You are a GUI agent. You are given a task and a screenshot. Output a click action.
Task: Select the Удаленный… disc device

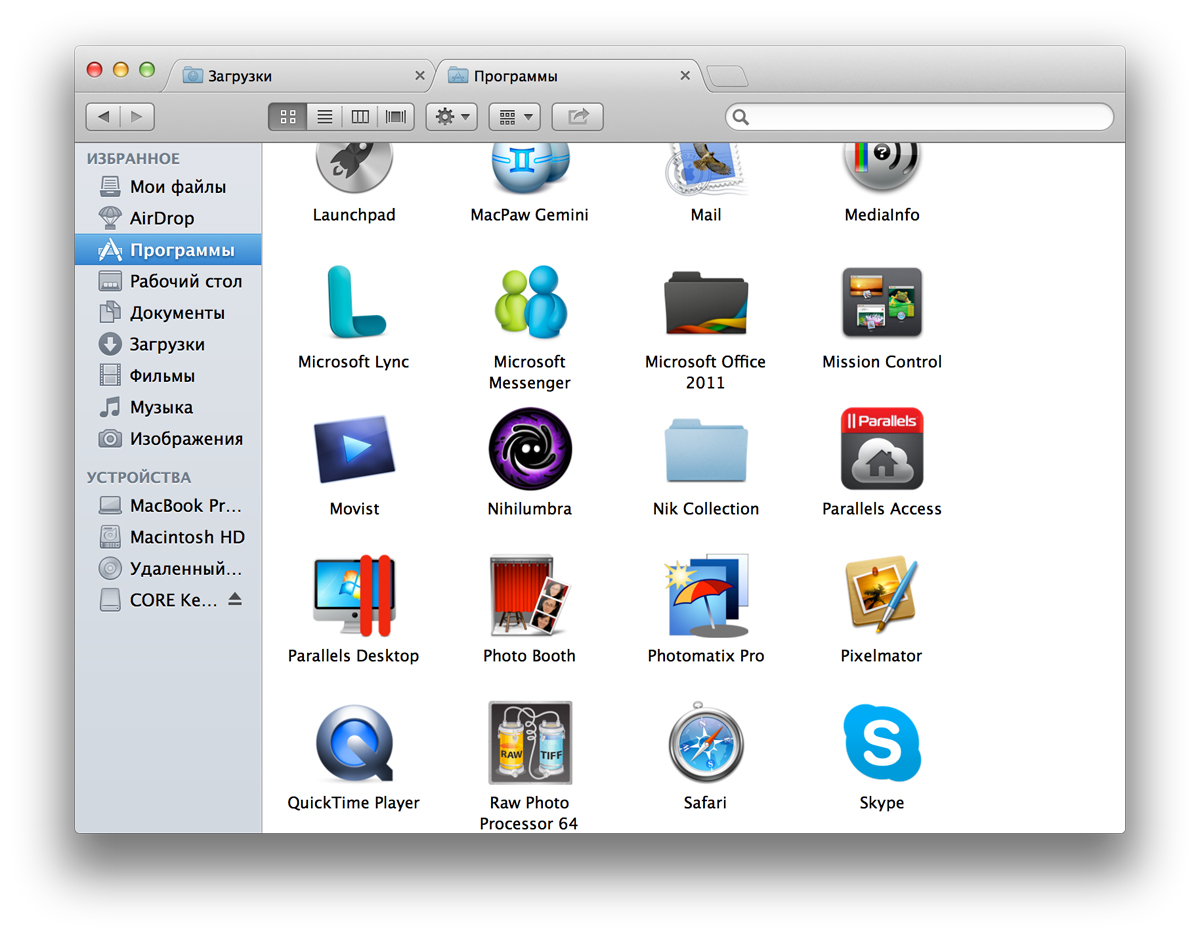(168, 569)
